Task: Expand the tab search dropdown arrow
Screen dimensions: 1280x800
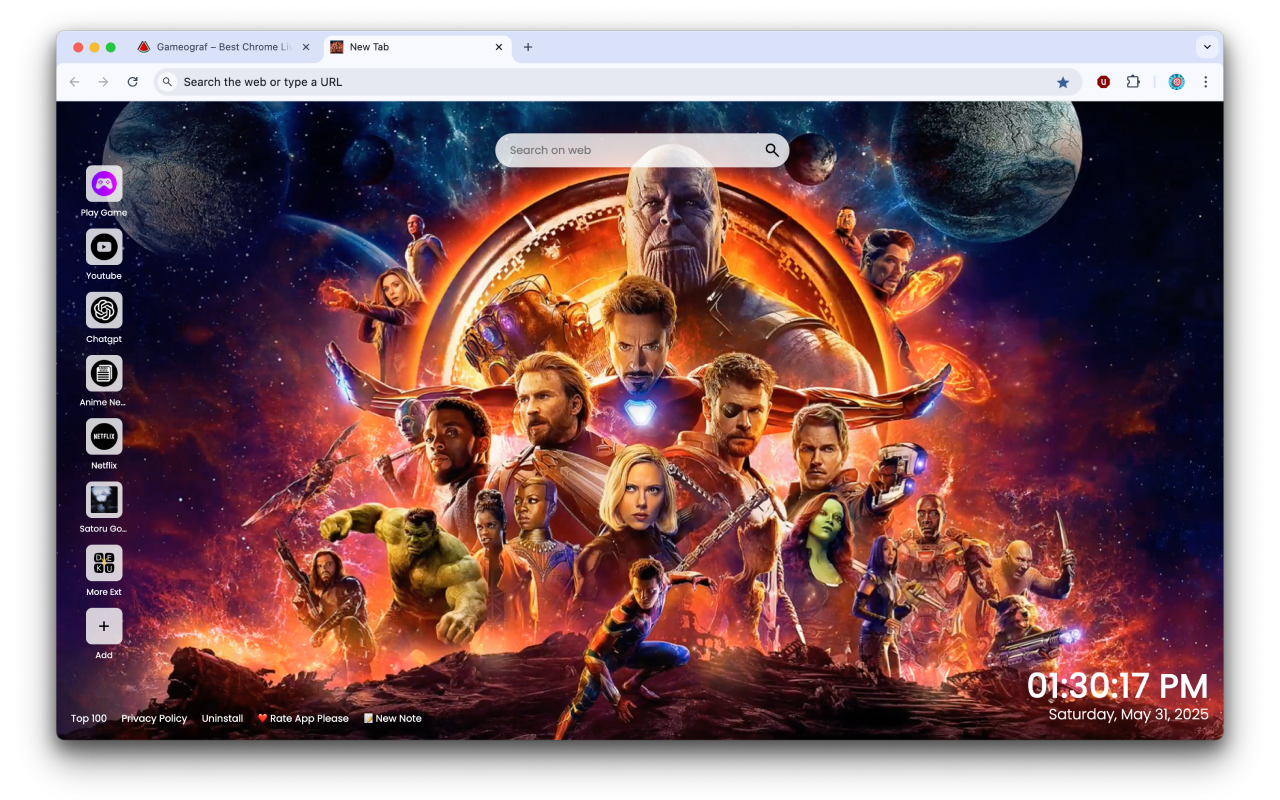Action: pyautogui.click(x=1207, y=47)
